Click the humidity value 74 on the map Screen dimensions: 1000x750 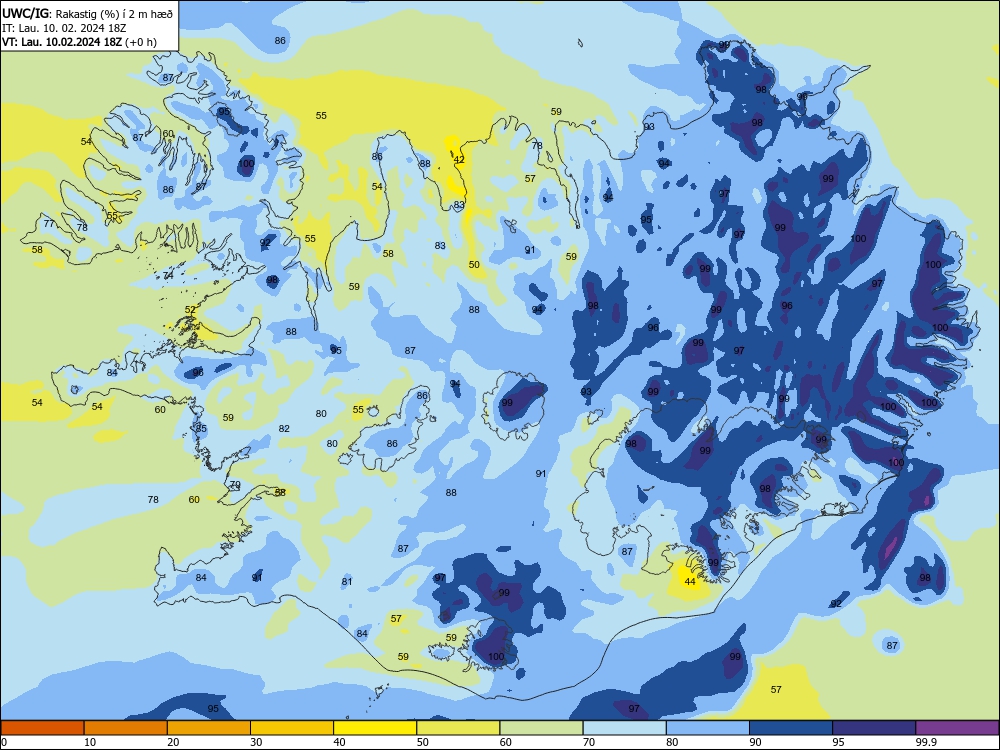pyautogui.click(x=168, y=276)
